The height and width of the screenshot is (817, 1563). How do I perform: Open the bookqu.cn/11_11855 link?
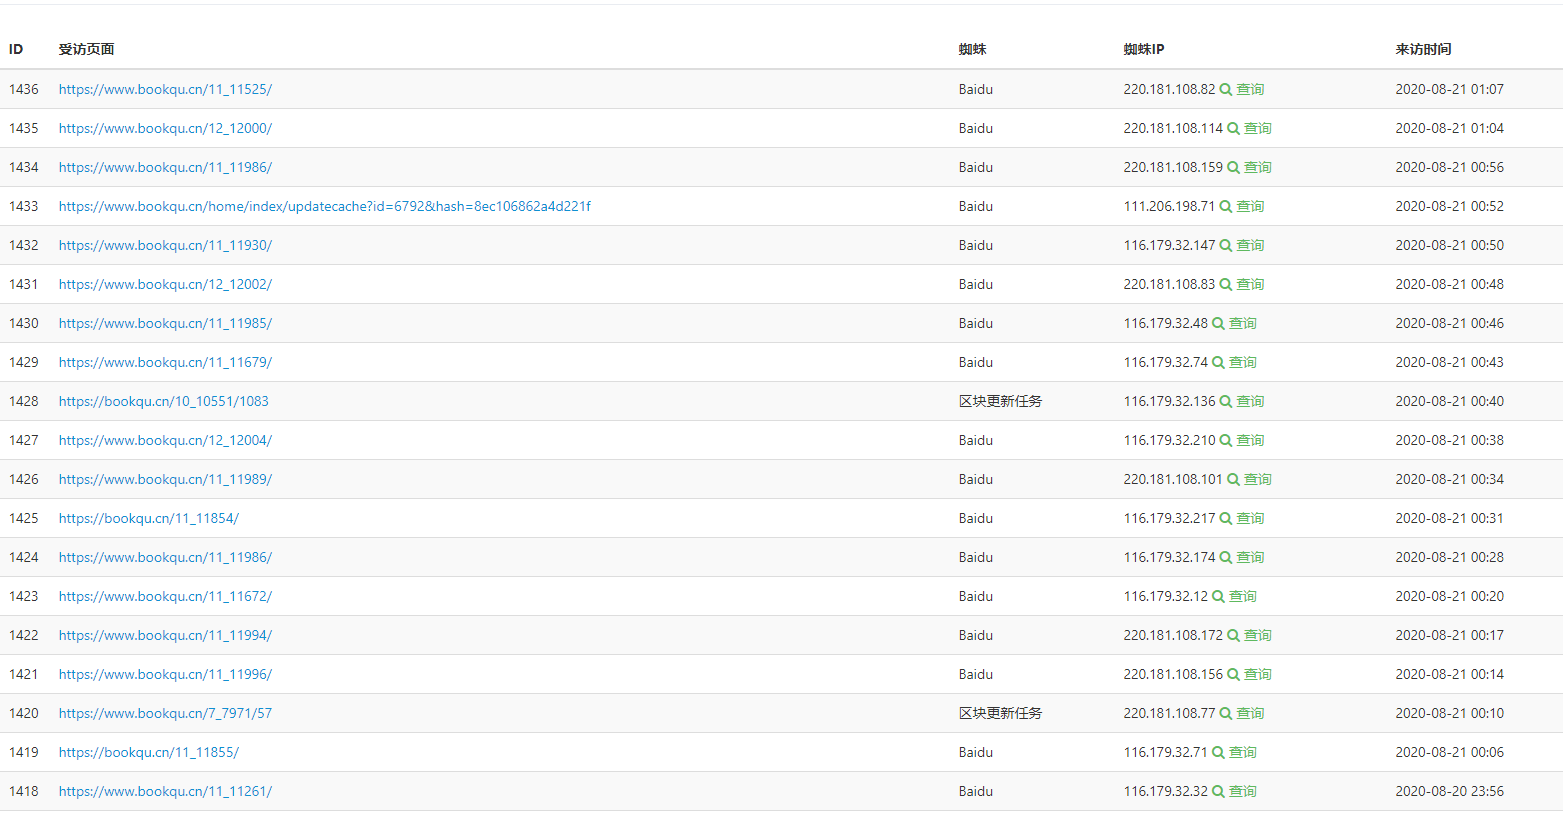pos(149,752)
